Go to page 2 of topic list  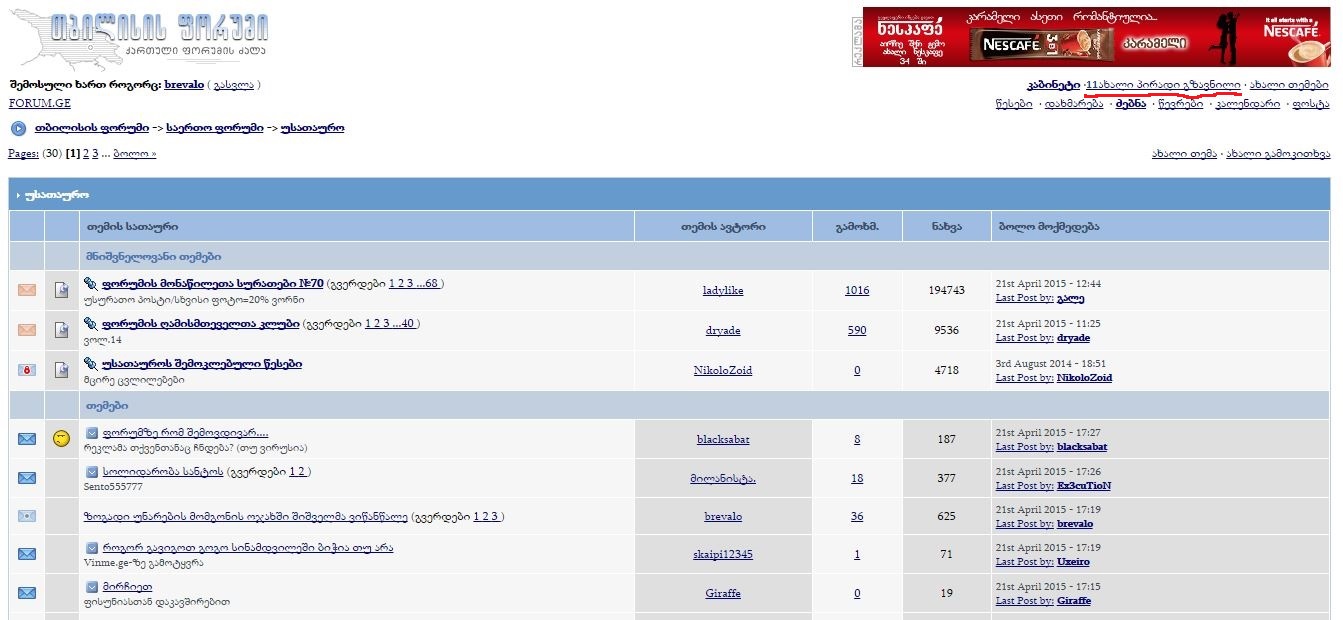coord(84,154)
